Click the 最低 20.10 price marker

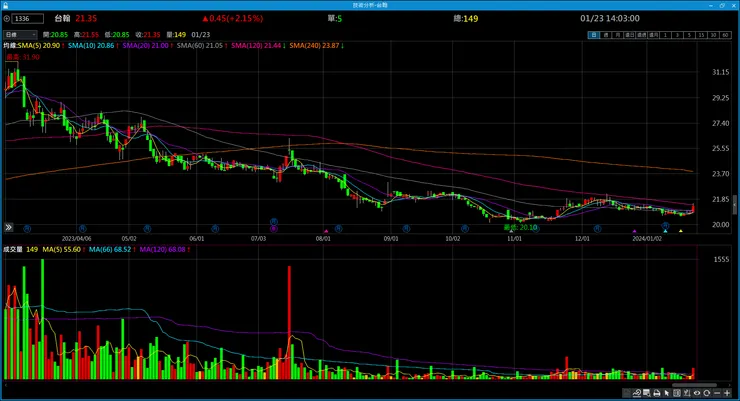pyautogui.click(x=521, y=227)
